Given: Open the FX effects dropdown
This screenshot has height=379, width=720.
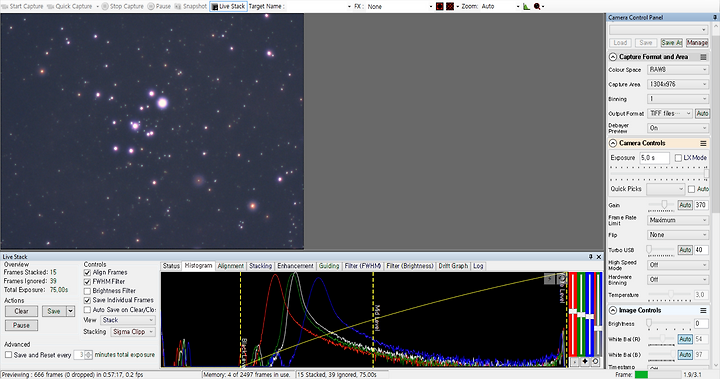Looking at the screenshot, I should [x=431, y=6].
